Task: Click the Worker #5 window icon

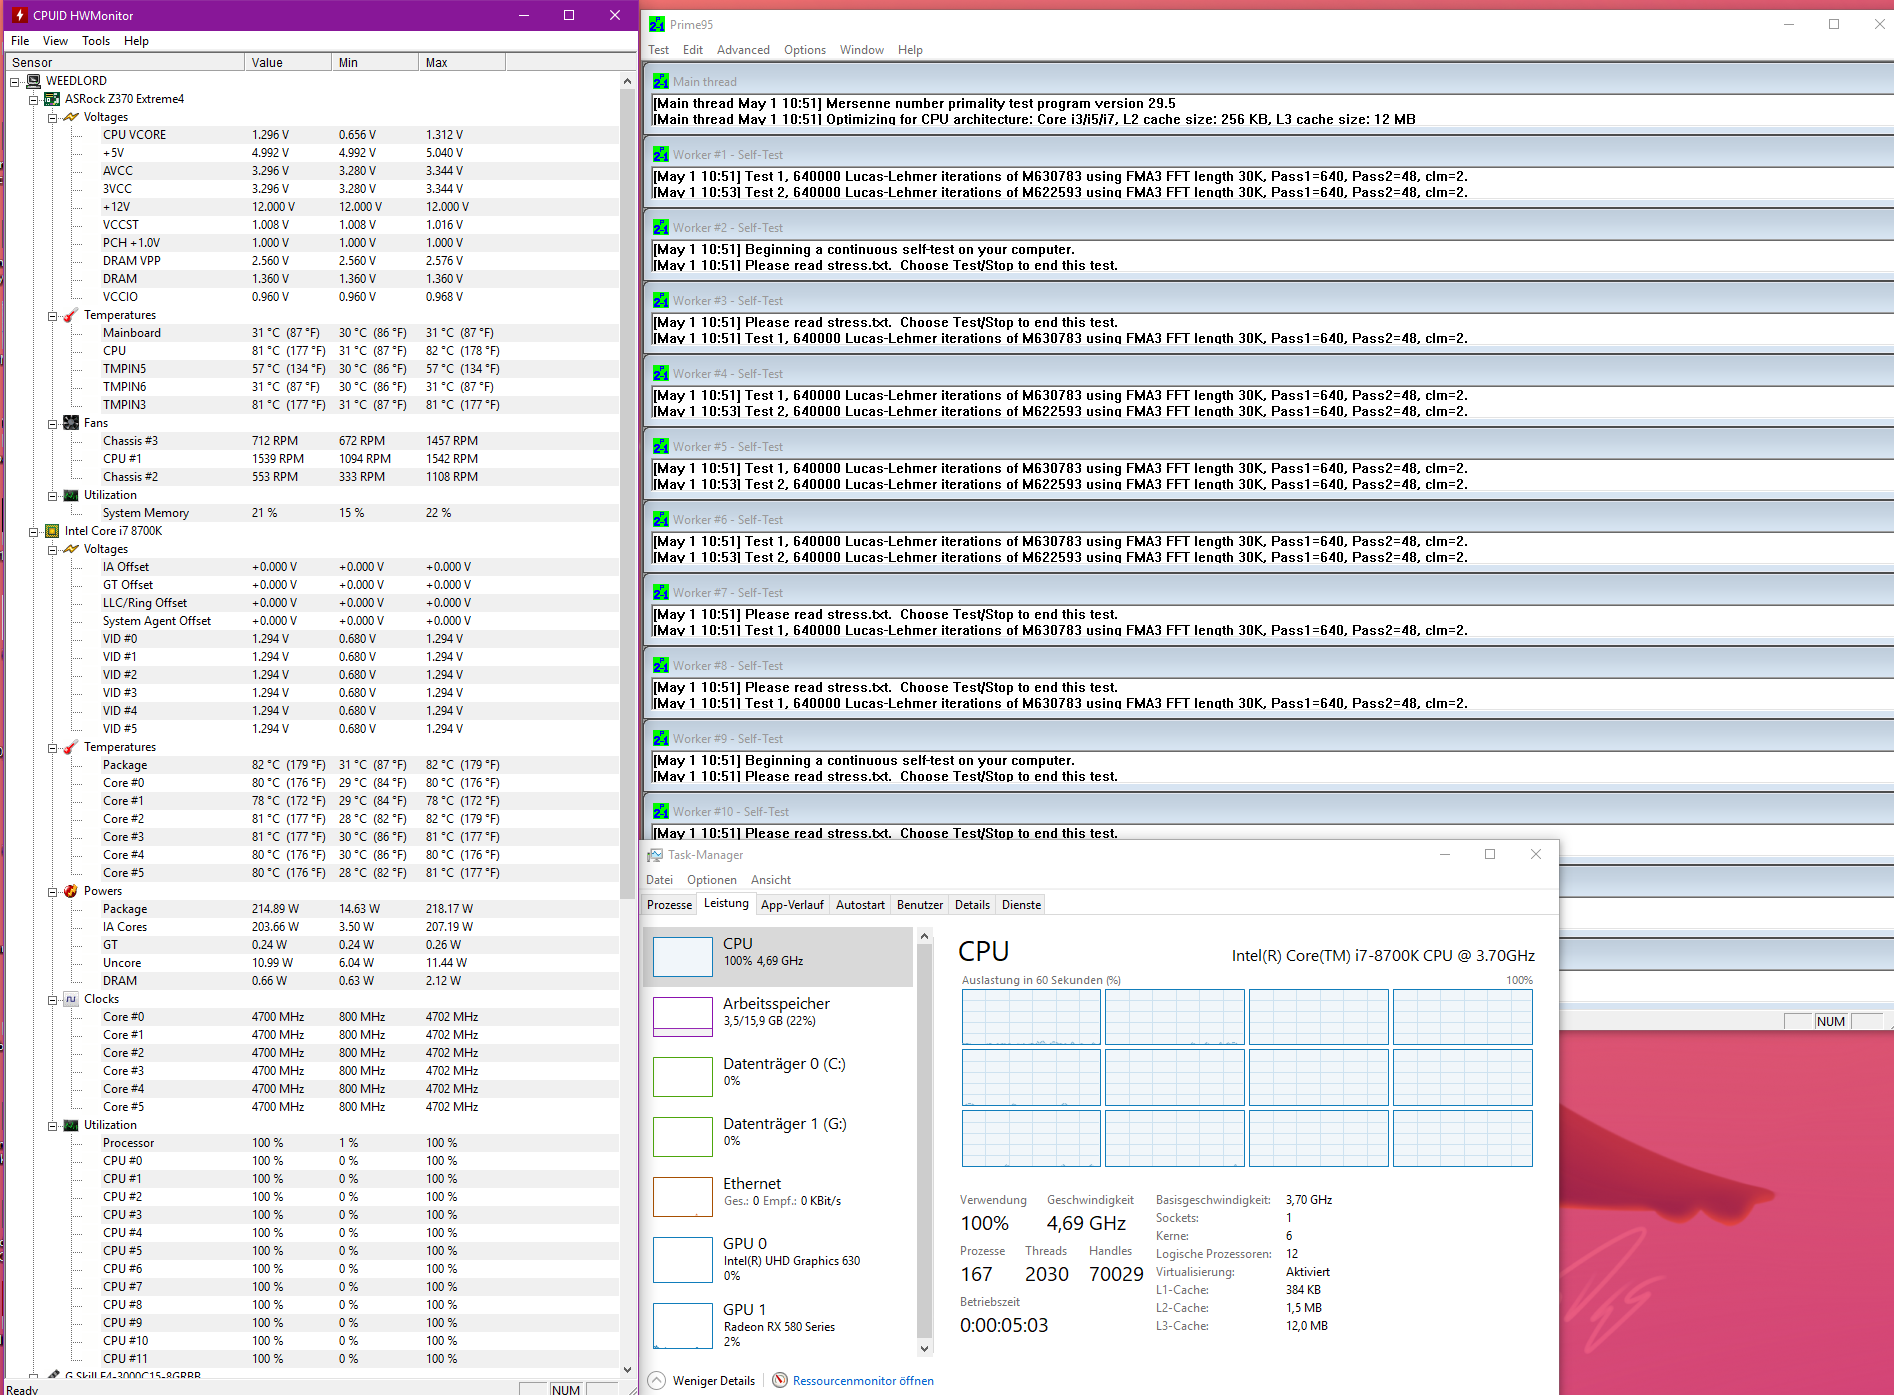Action: coord(661,447)
